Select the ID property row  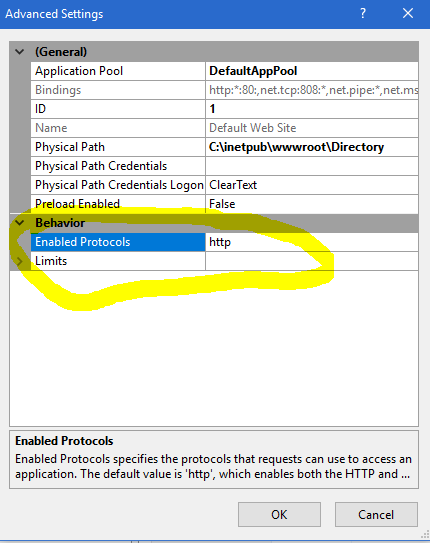pos(118,109)
